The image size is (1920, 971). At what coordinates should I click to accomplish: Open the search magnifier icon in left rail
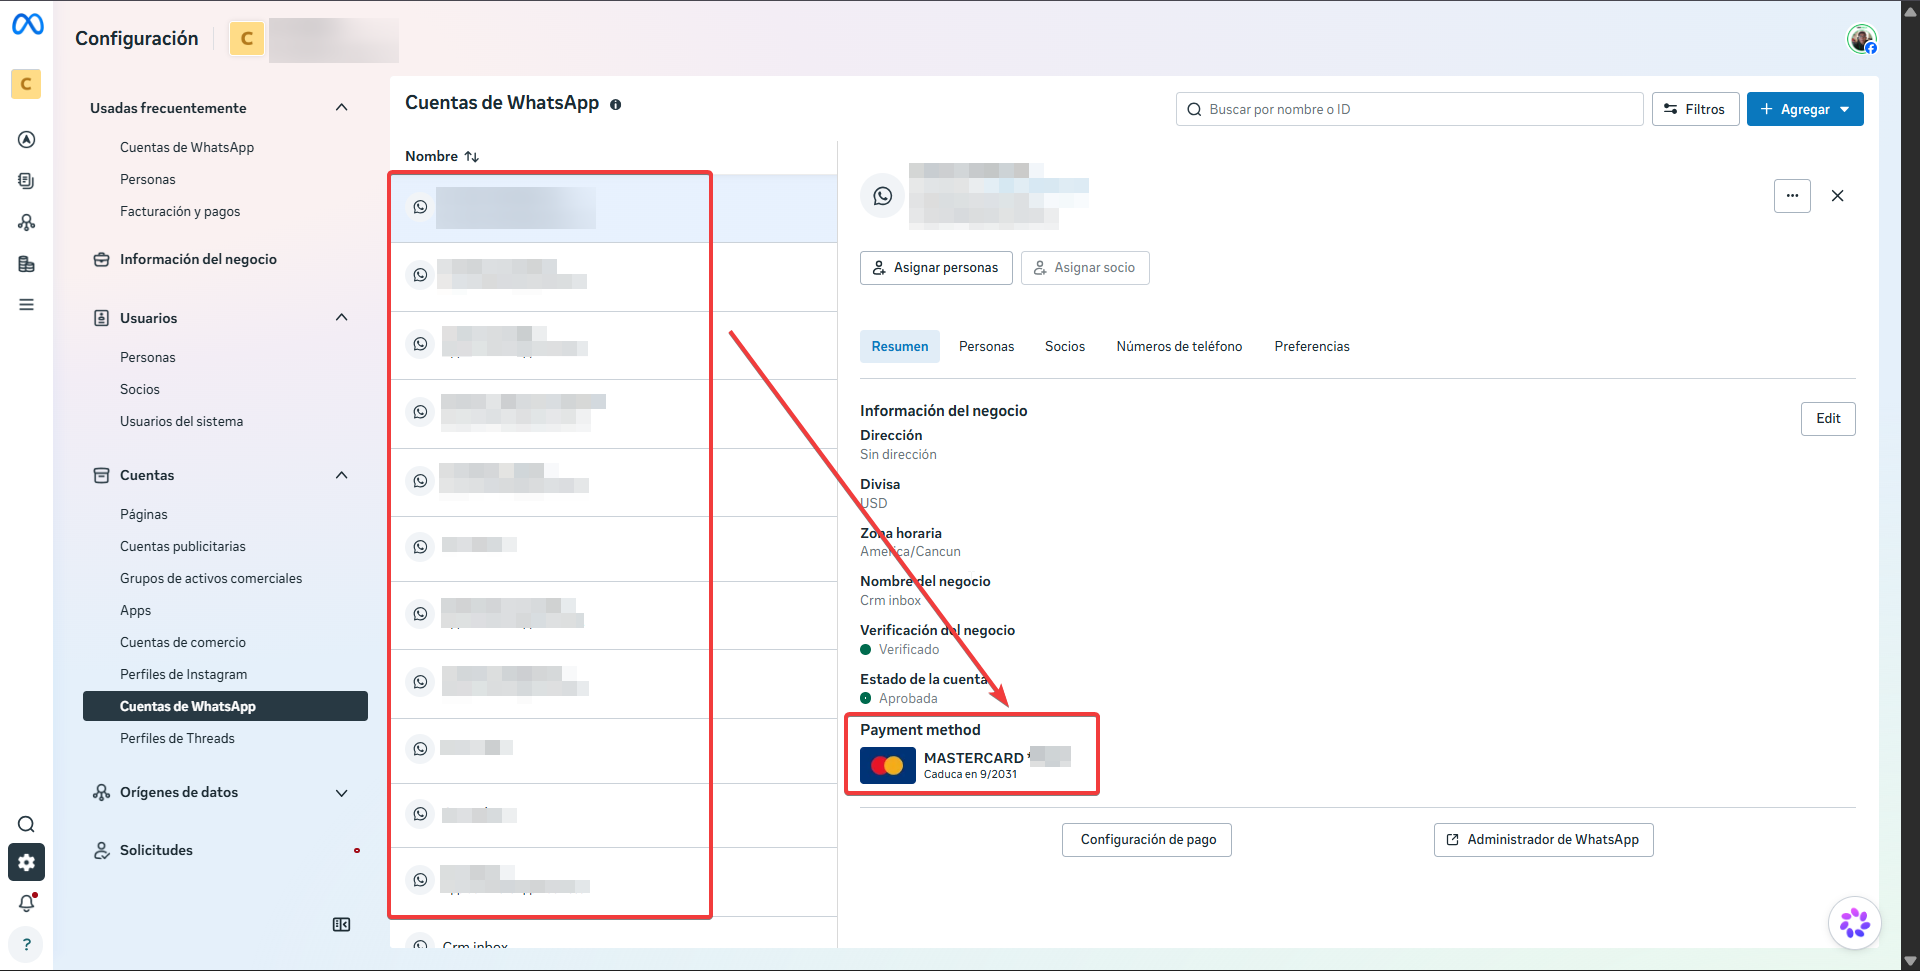[27, 824]
